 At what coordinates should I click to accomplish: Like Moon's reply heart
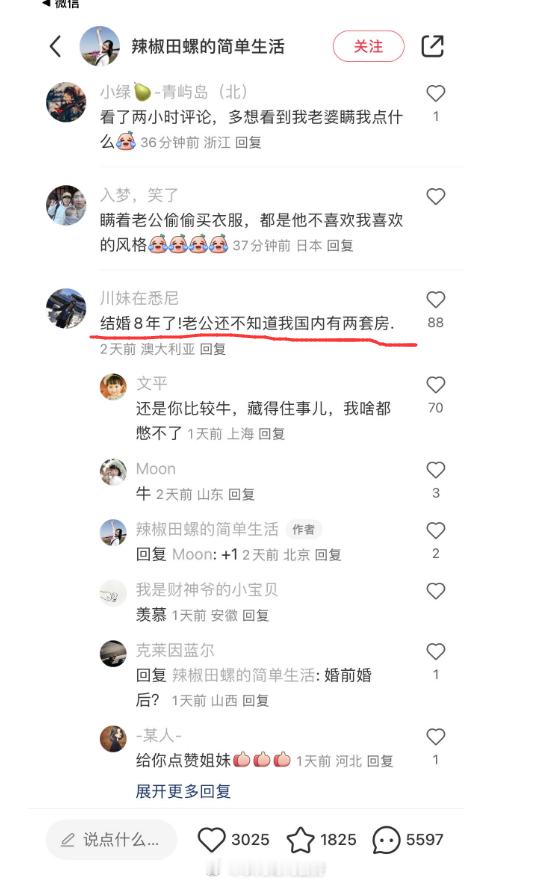pyautogui.click(x=435, y=470)
